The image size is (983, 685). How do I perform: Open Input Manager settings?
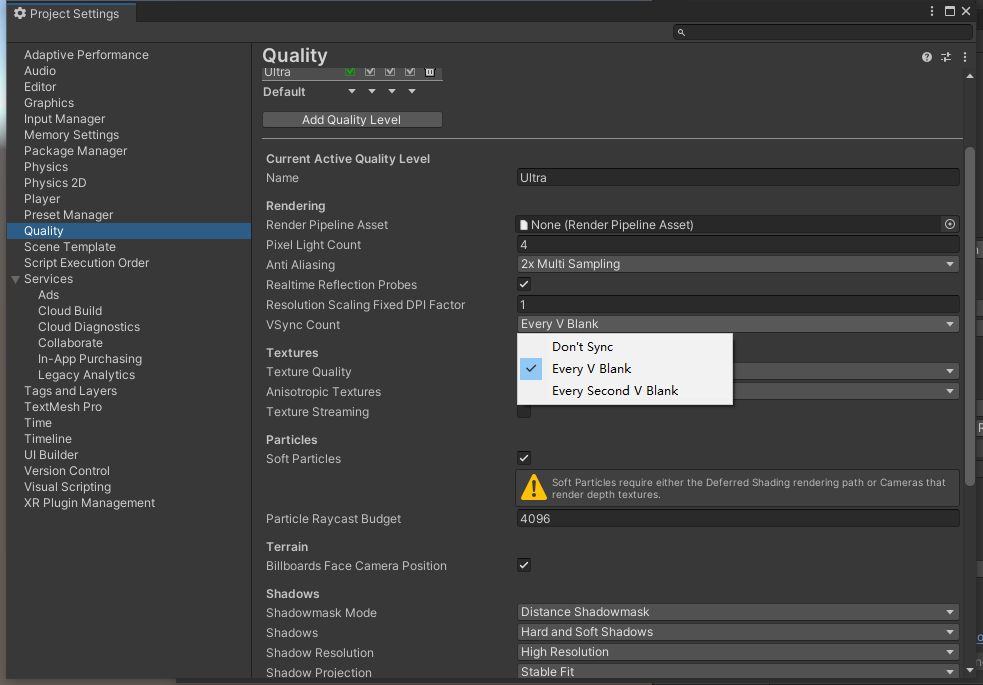(65, 118)
